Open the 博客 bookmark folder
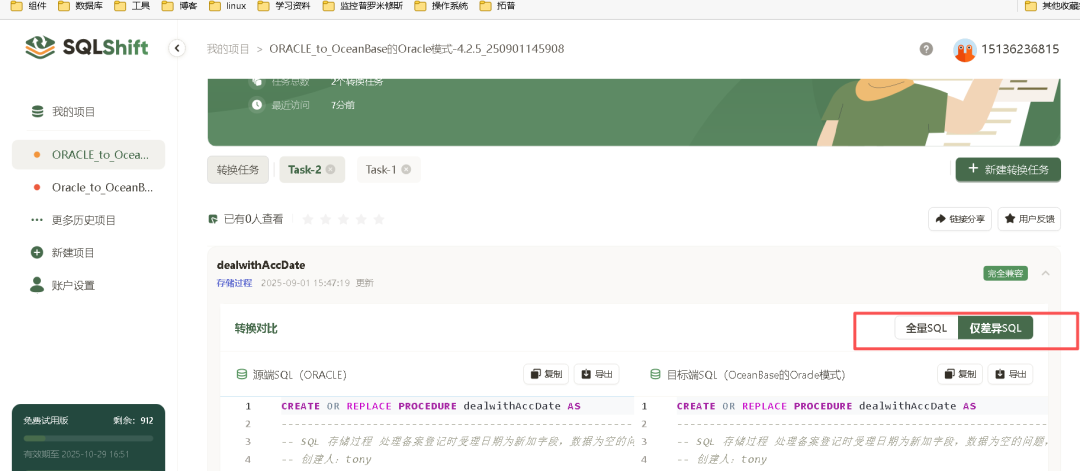The width and height of the screenshot is (1080, 471). pyautogui.click(x=179, y=6)
